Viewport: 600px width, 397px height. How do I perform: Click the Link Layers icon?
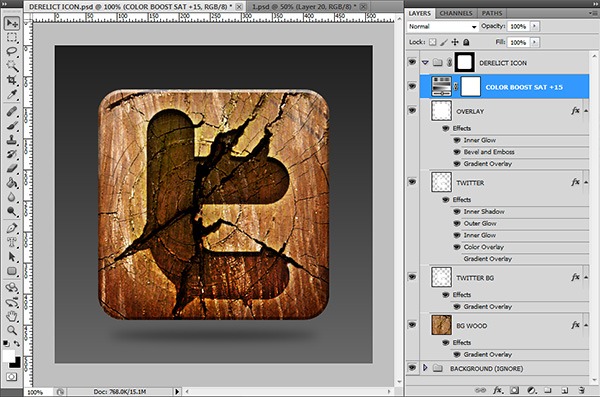pos(480,390)
